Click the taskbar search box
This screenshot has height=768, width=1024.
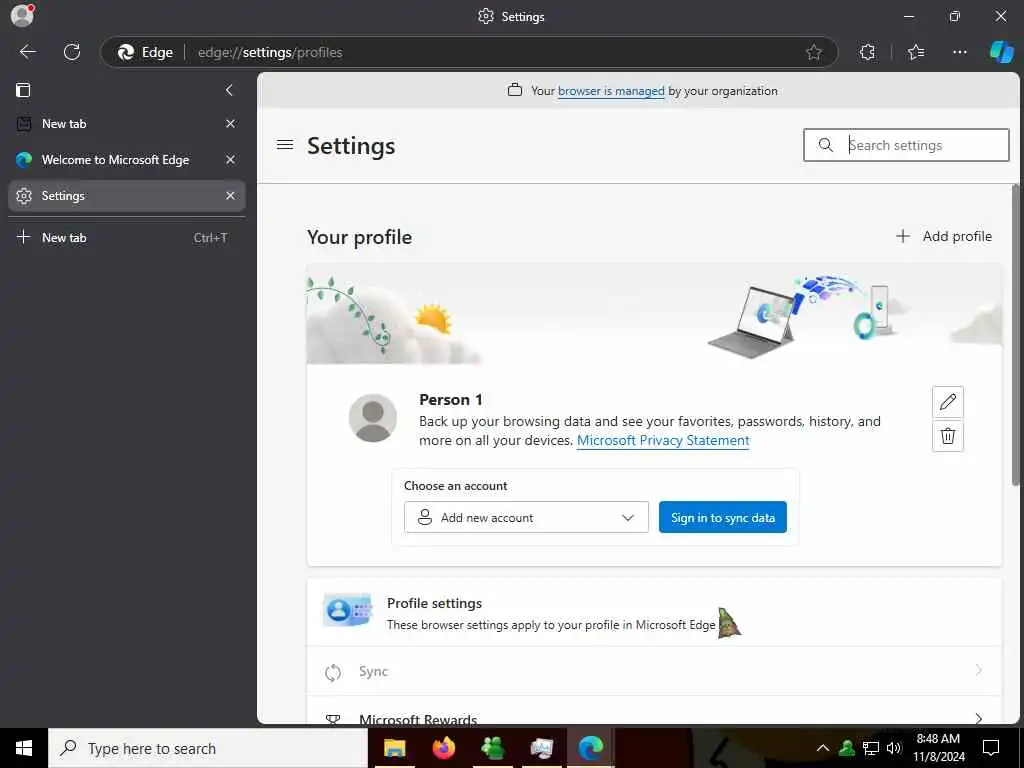(x=208, y=748)
